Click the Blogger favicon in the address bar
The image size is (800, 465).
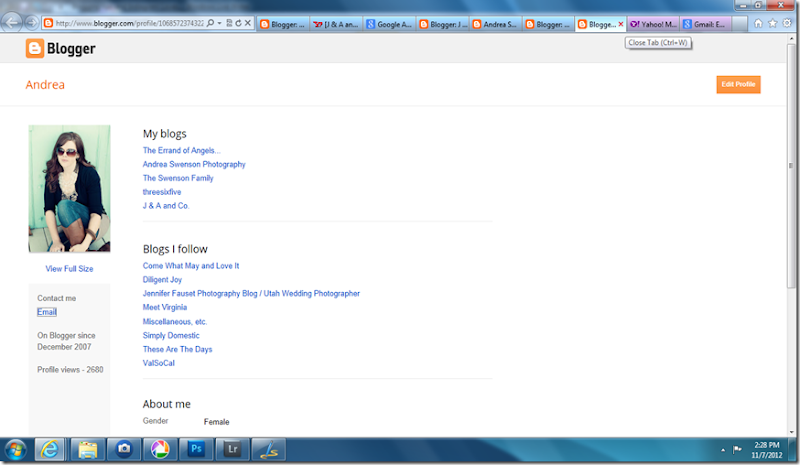pos(48,23)
